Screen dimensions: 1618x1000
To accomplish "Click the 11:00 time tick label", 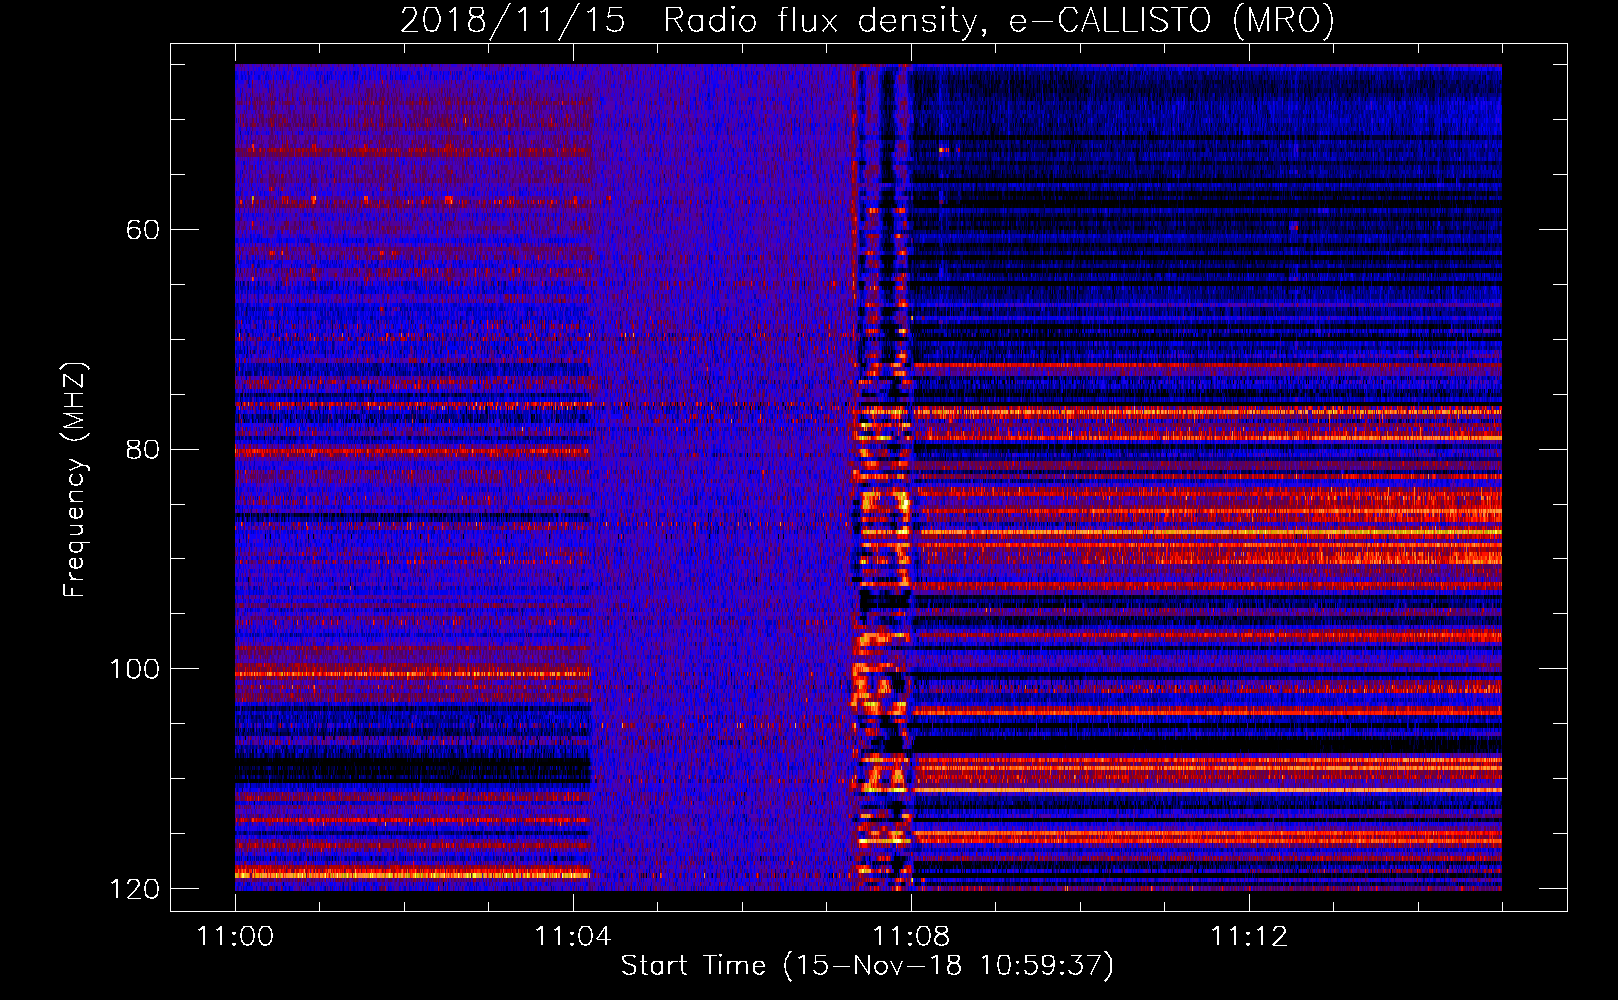I will click(x=236, y=937).
